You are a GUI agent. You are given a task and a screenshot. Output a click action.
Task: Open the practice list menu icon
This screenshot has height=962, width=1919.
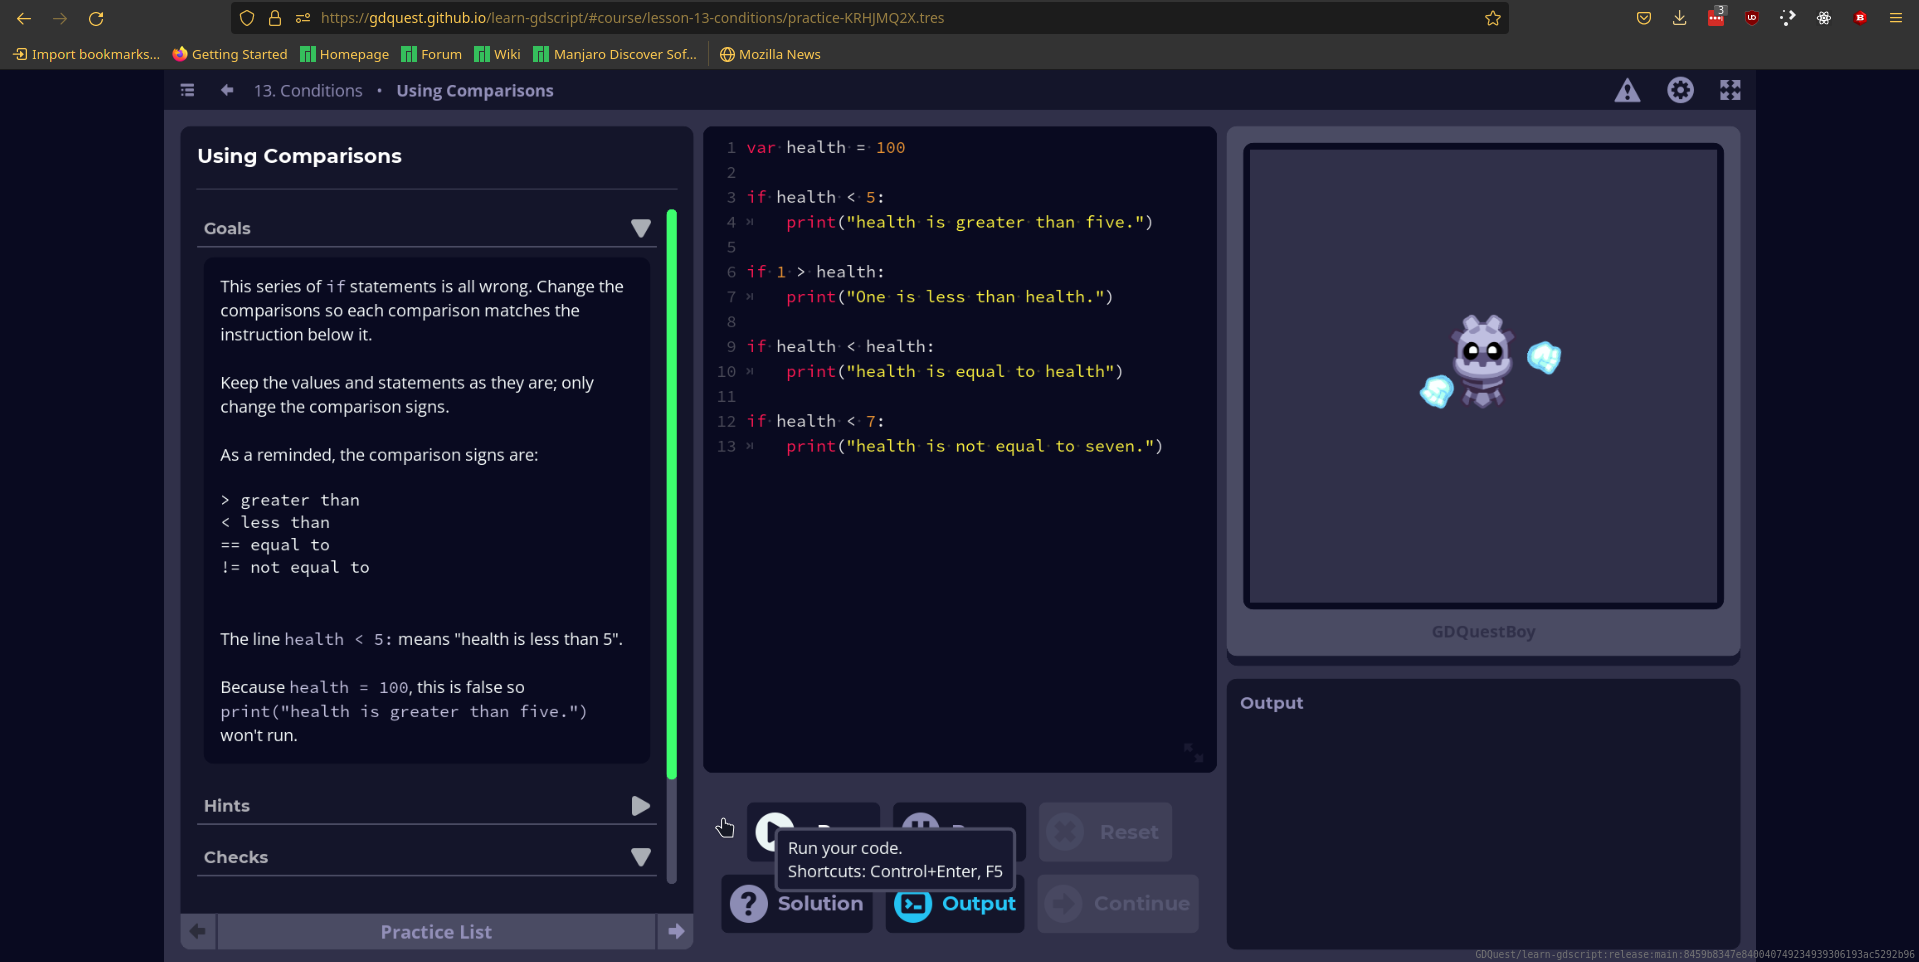(x=187, y=90)
